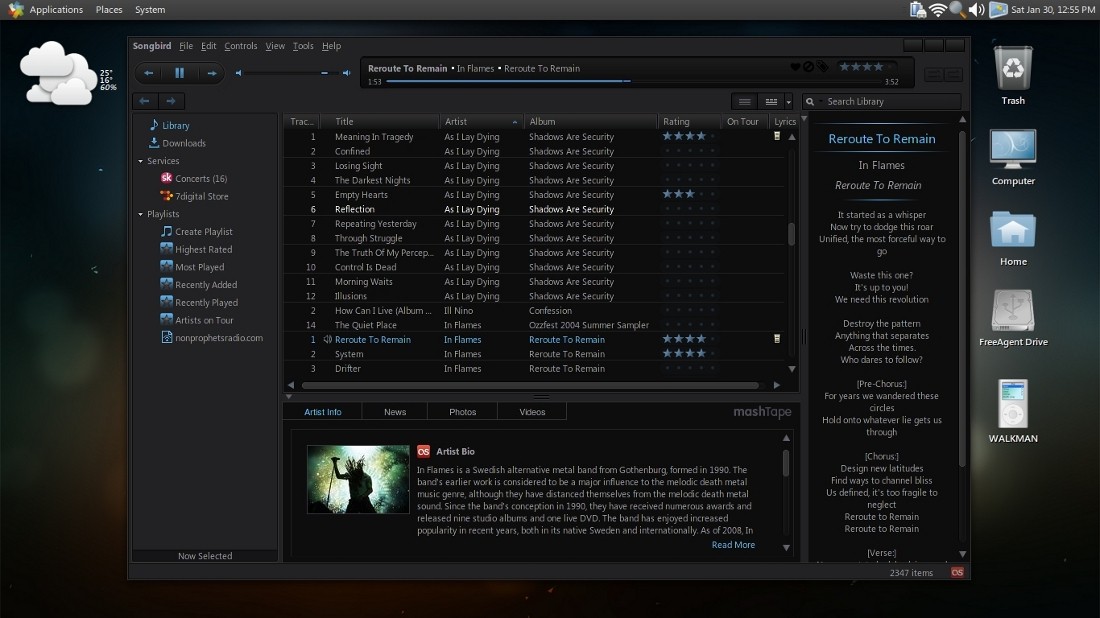Go to the previous track
The width and height of the screenshot is (1100, 618).
(x=149, y=73)
